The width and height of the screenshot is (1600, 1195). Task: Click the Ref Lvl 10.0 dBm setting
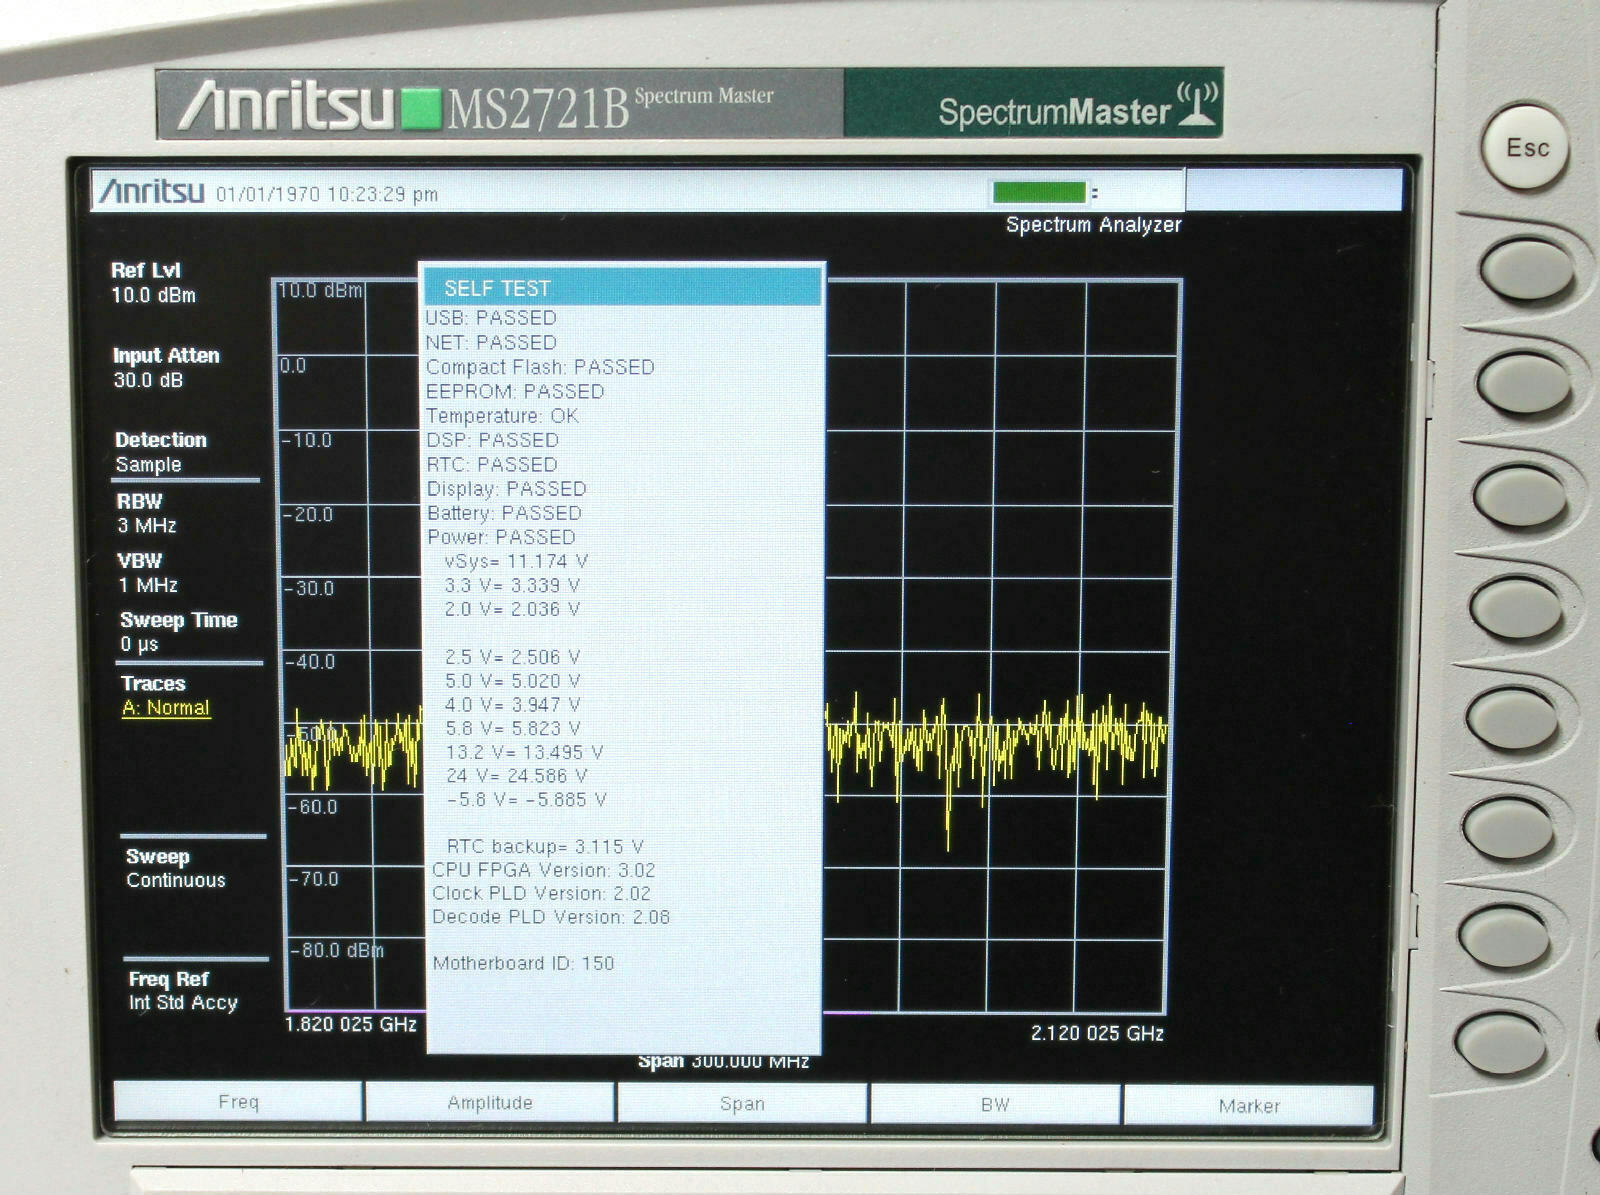click(x=153, y=283)
